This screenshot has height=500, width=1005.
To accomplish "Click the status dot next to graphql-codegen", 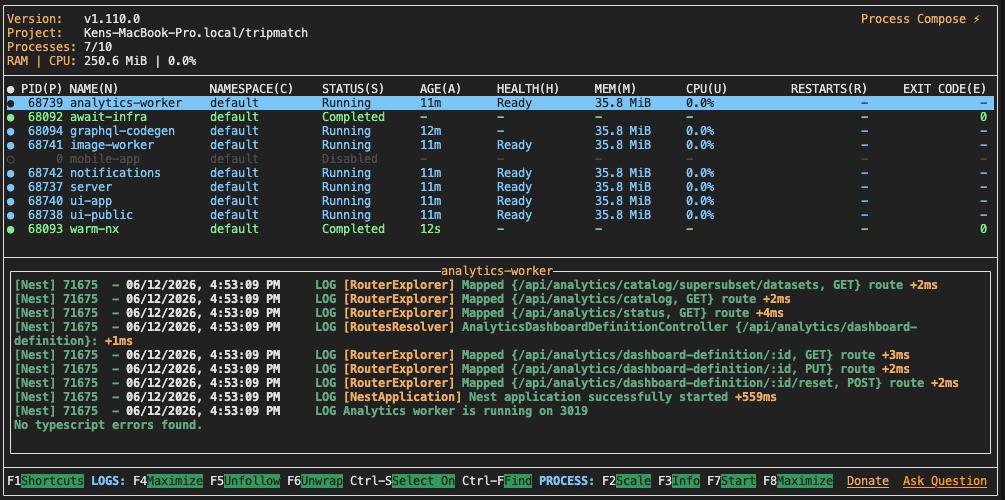I will (10, 131).
